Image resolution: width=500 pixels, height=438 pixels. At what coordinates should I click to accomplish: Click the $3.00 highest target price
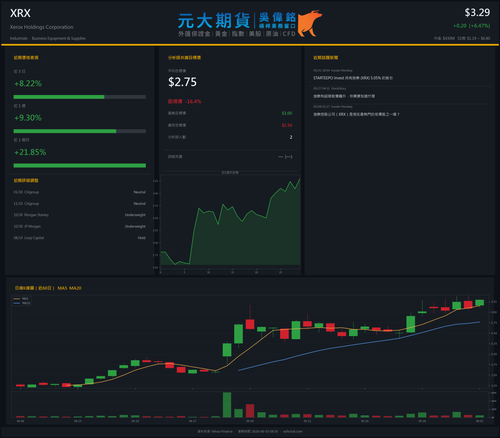tap(287, 113)
